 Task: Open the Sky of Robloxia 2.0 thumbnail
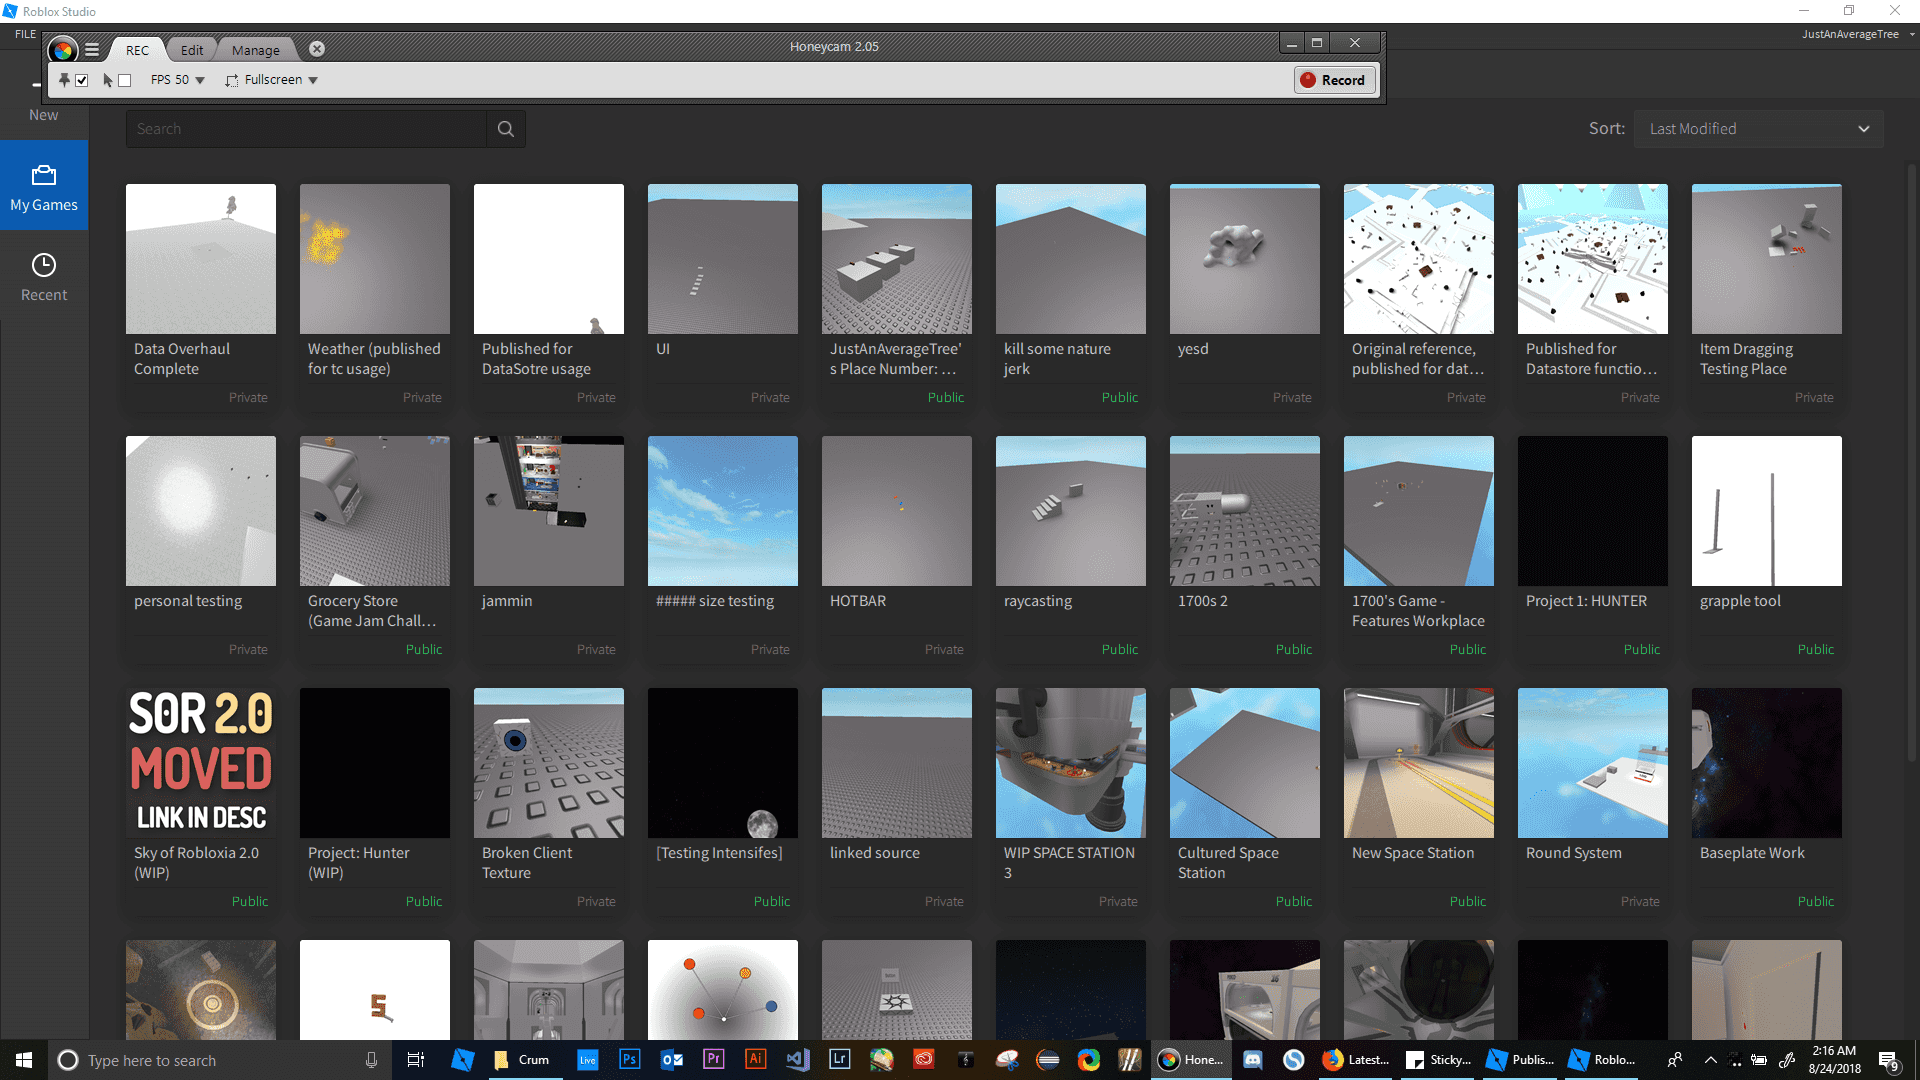(201, 763)
